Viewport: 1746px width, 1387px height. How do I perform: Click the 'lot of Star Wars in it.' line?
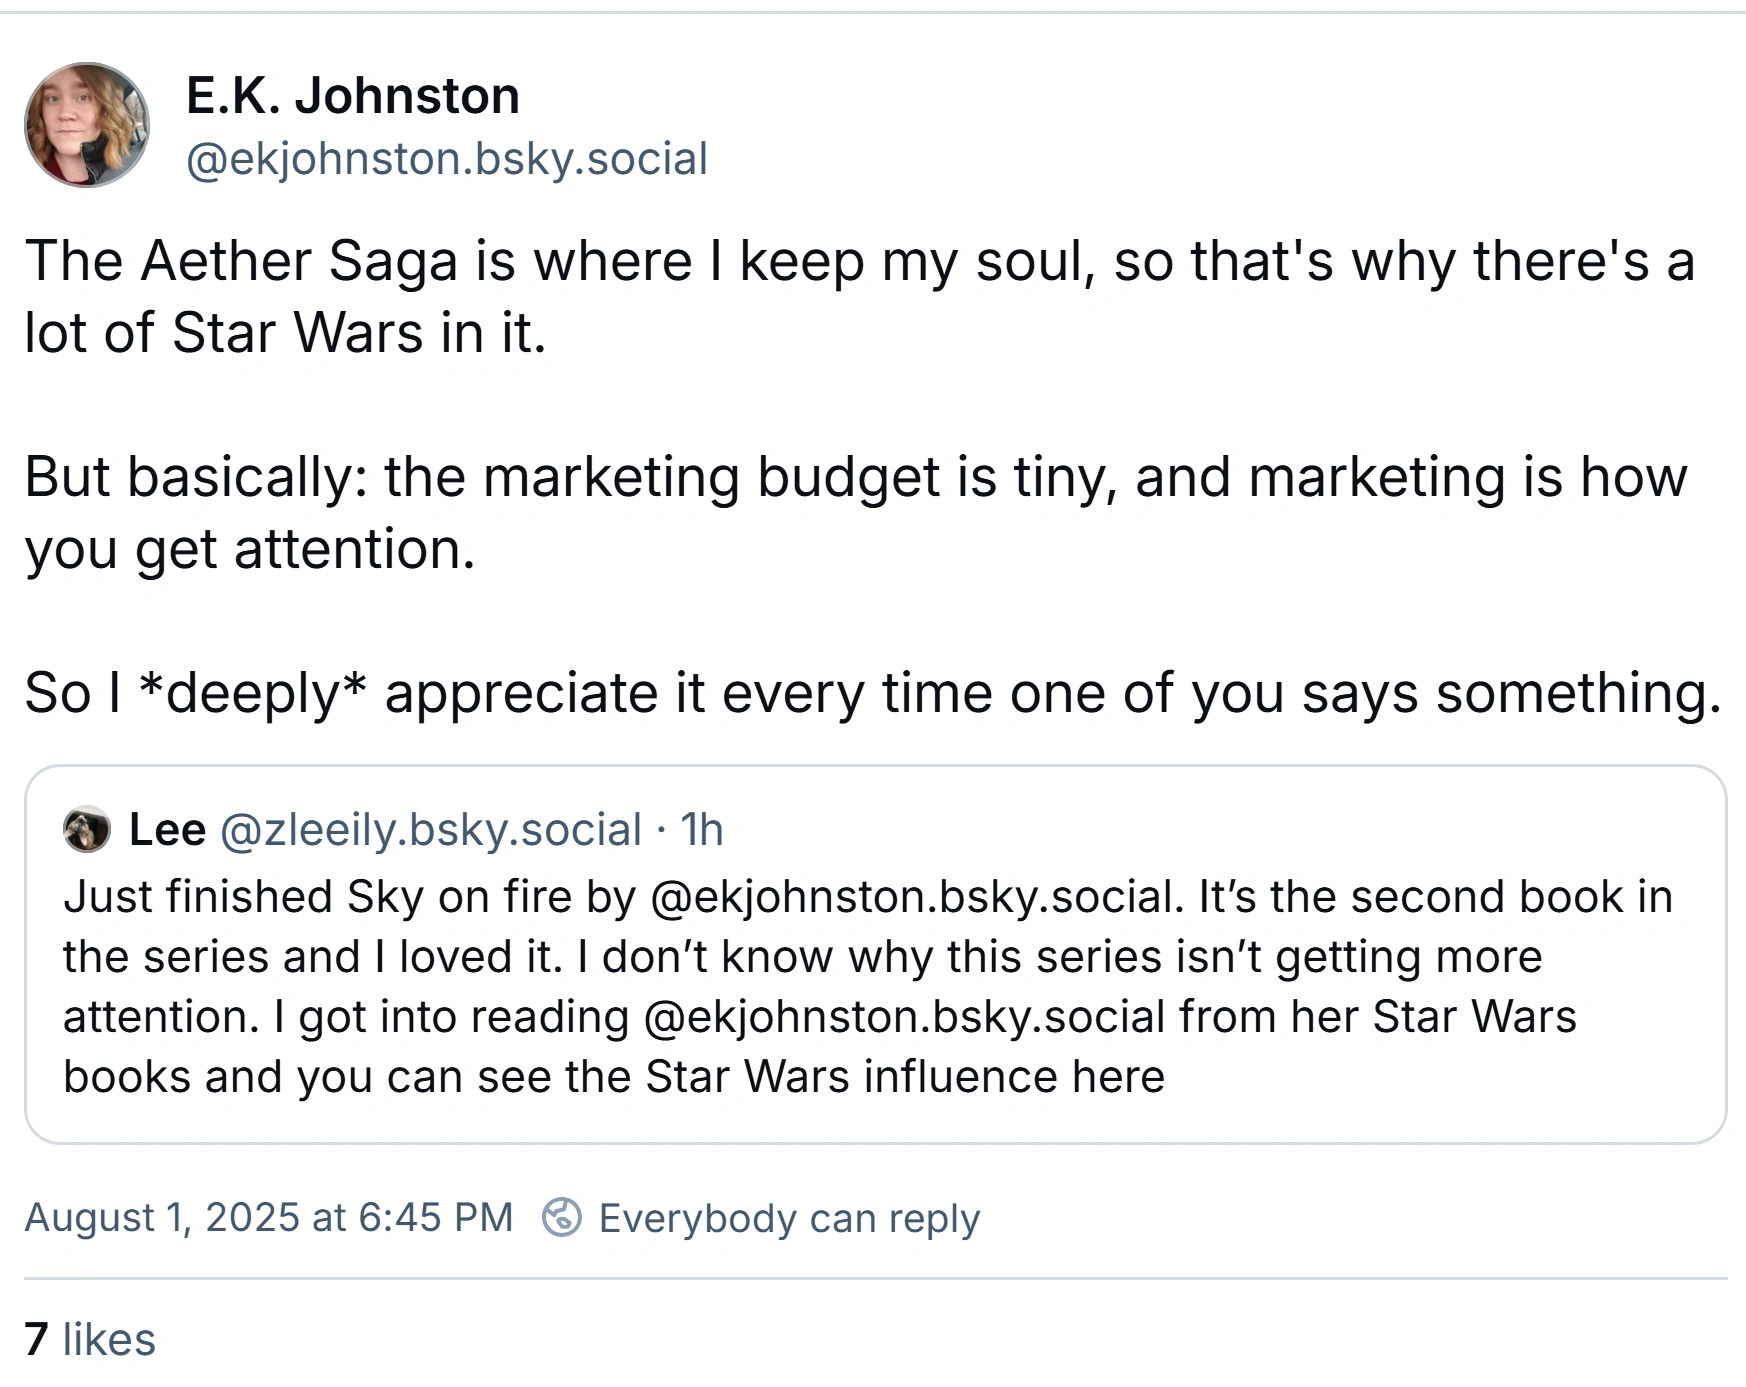click(285, 332)
